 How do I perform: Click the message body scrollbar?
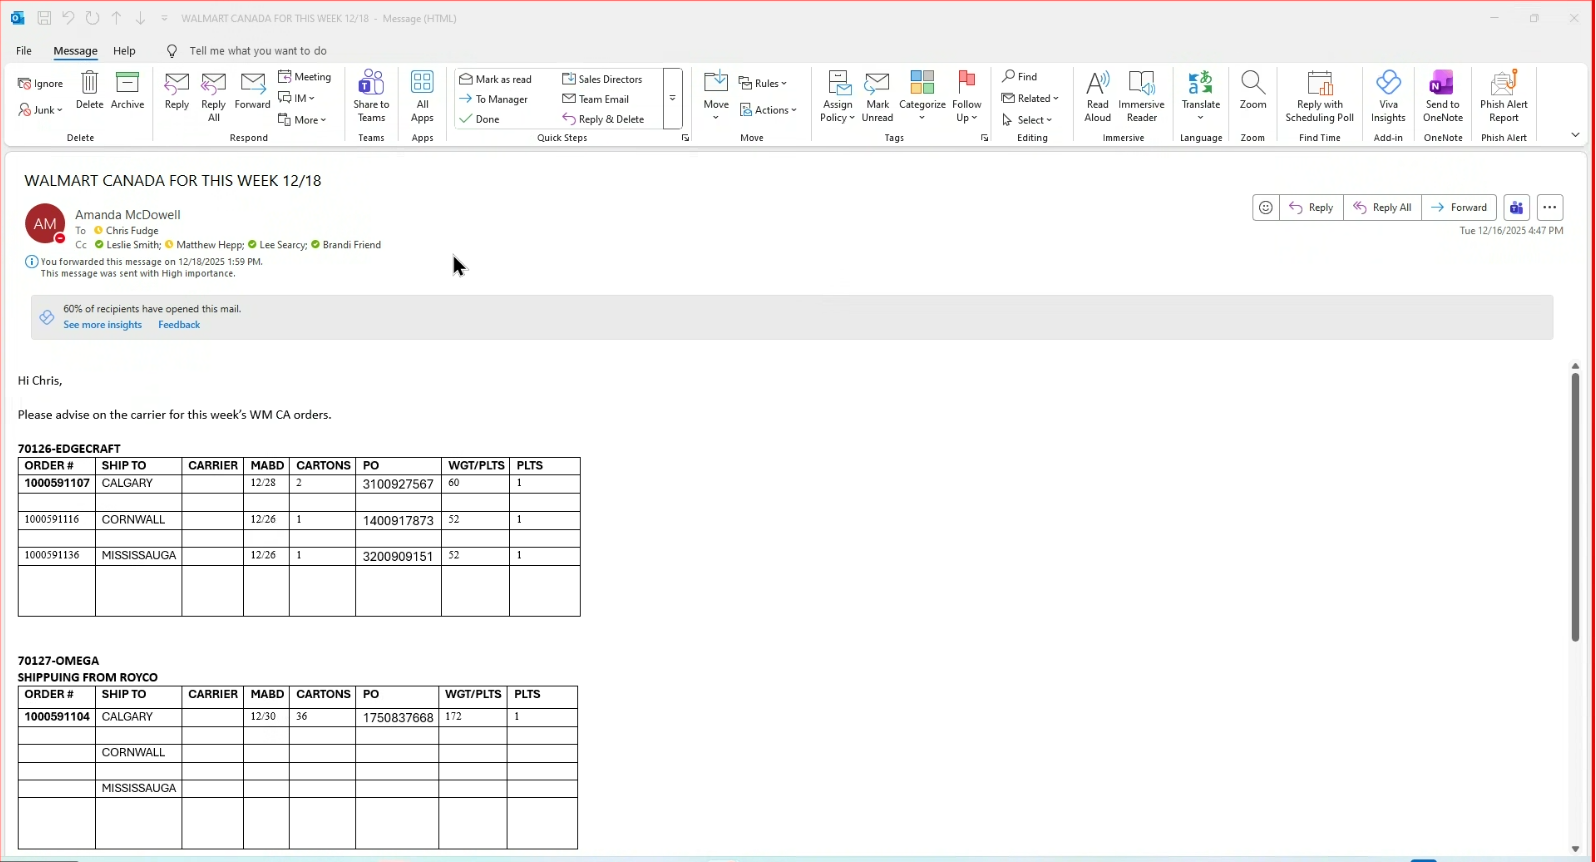coord(1575,507)
